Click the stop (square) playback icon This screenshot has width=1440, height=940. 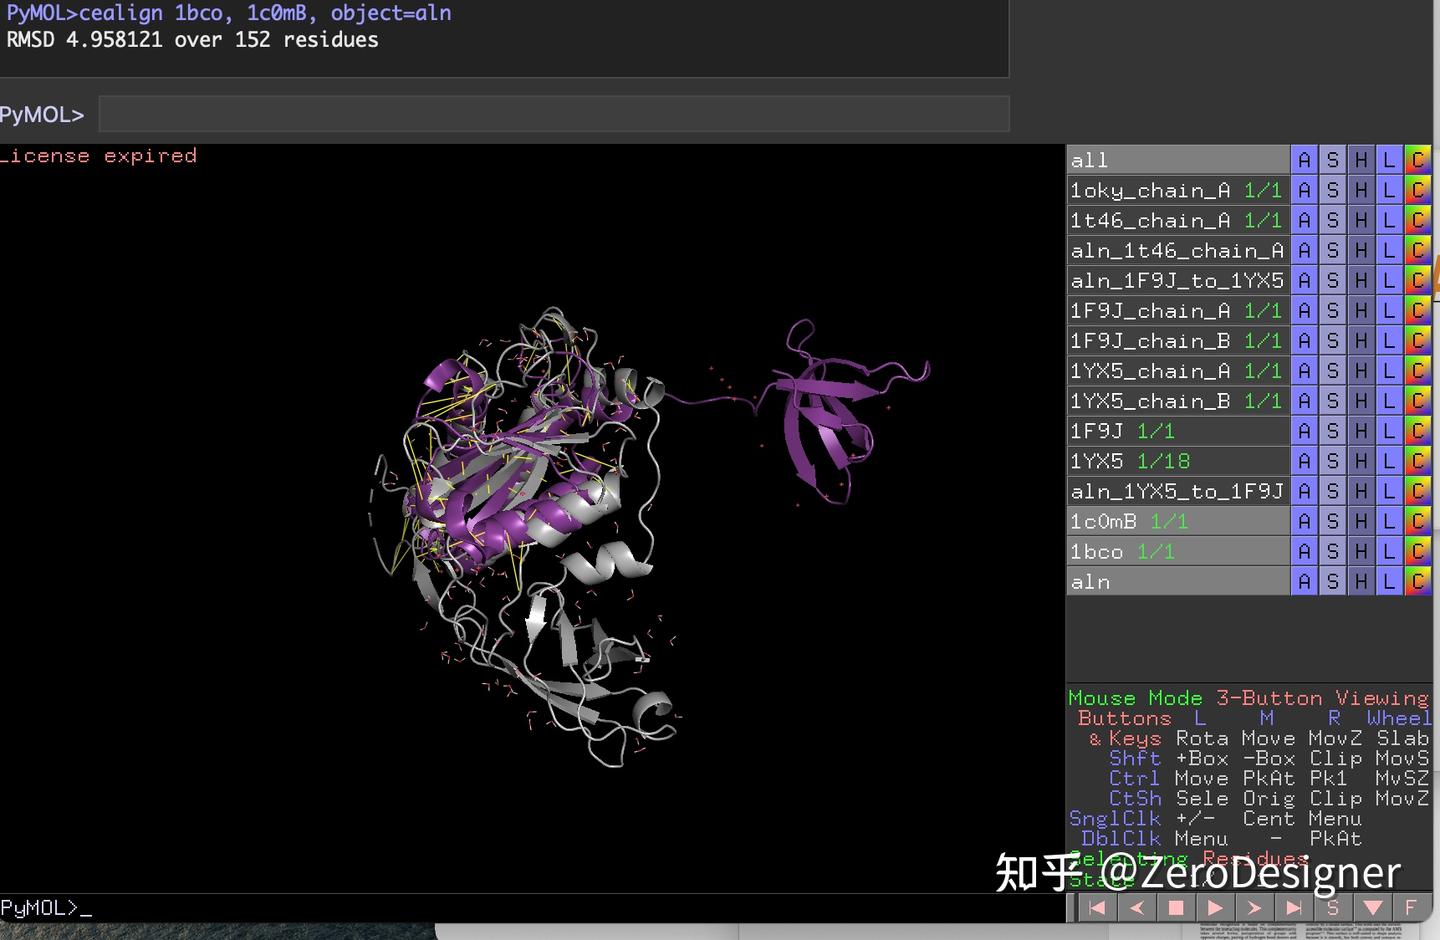coord(1175,907)
